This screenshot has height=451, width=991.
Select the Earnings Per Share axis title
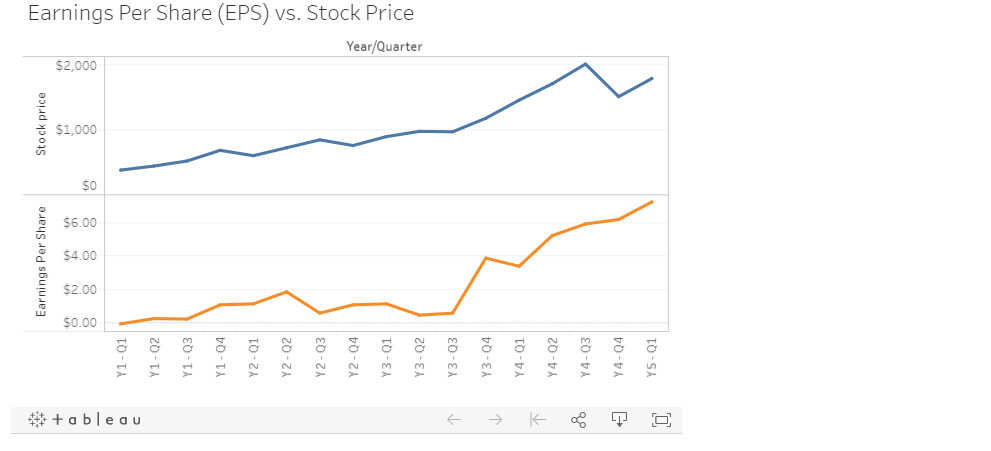(42, 263)
